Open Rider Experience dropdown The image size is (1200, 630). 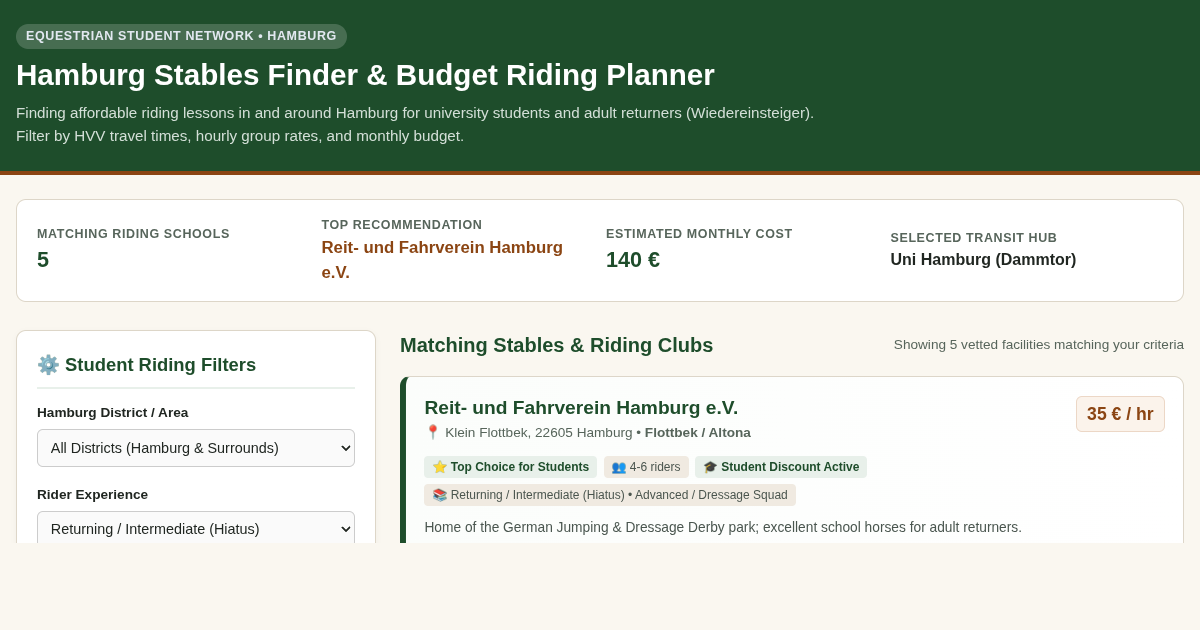(x=196, y=527)
